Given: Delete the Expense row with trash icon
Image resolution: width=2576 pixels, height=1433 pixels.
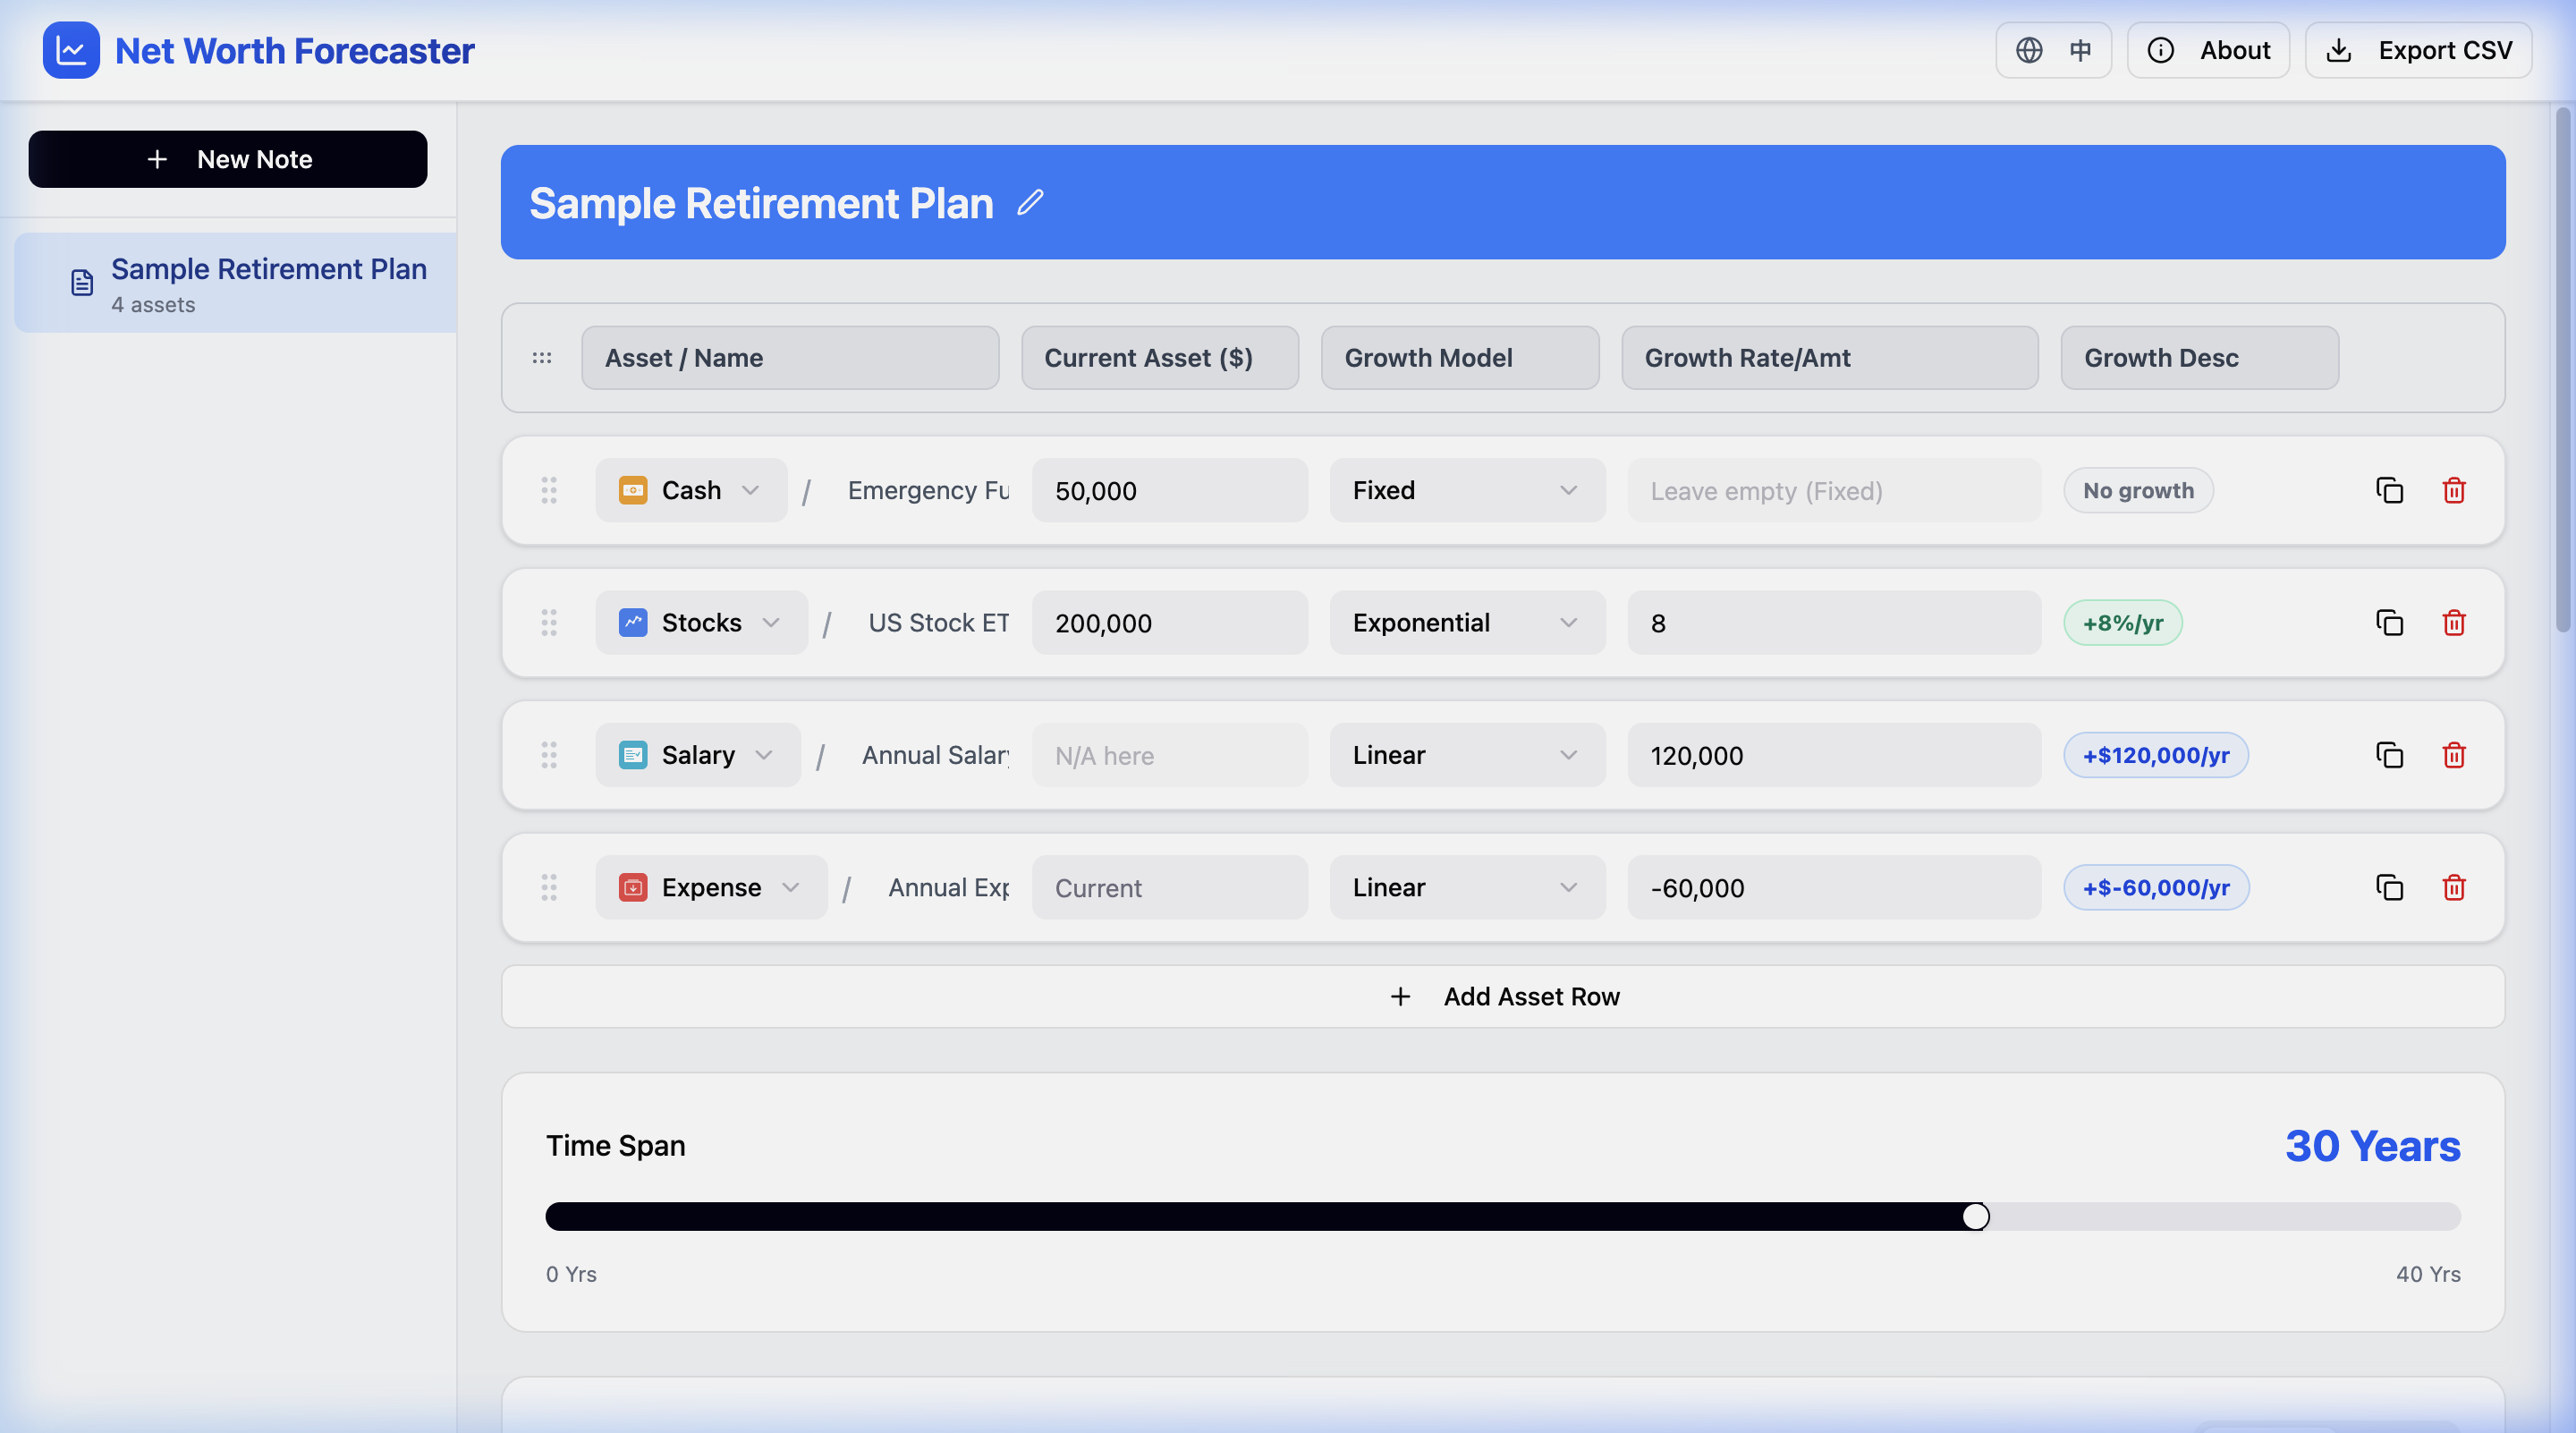Looking at the screenshot, I should [2453, 887].
